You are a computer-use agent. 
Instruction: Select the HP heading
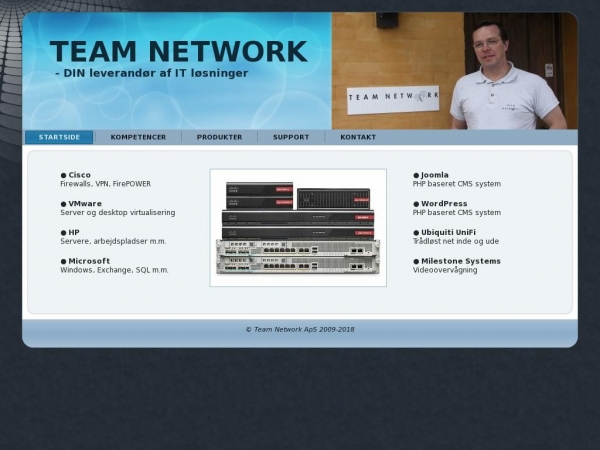click(x=74, y=232)
